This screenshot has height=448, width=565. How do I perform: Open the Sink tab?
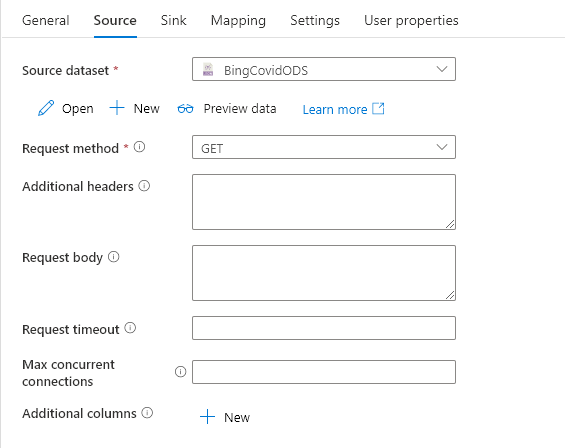coord(173,20)
